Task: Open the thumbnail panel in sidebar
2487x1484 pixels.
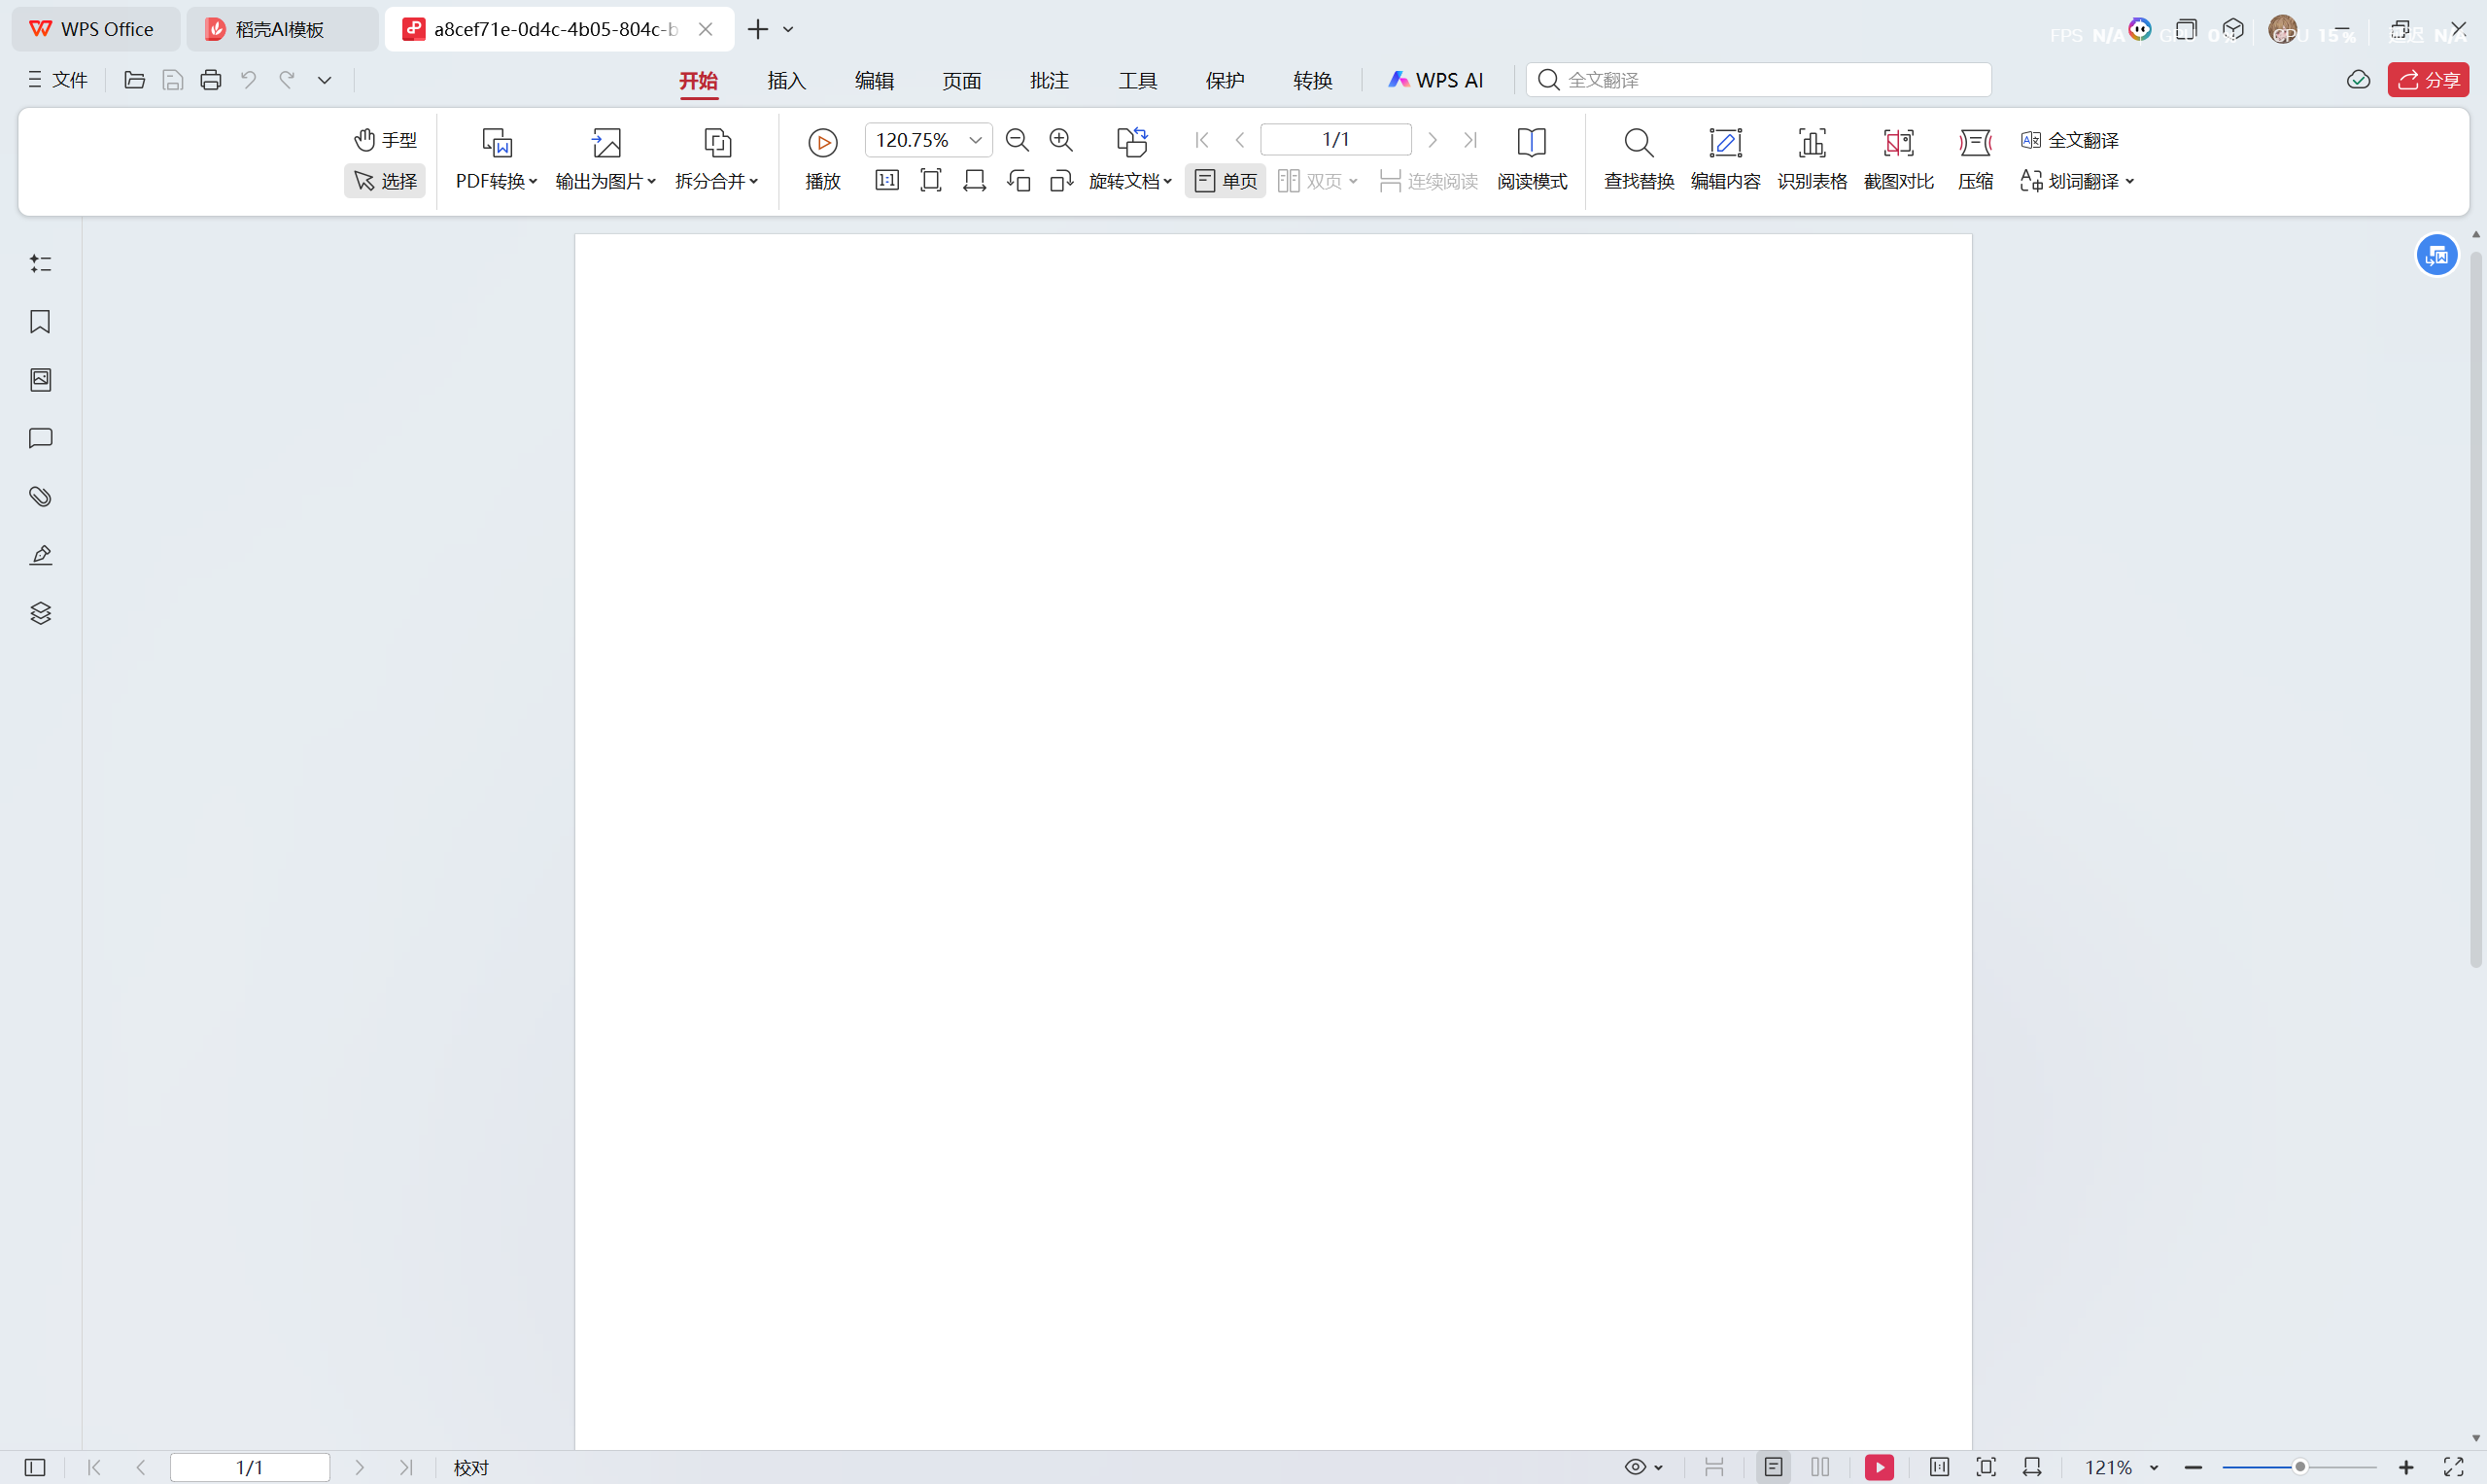Action: coord(40,380)
